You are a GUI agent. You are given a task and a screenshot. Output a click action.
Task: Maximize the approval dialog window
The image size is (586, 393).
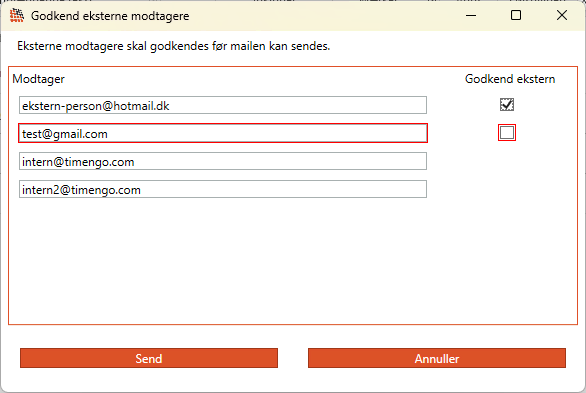click(516, 15)
